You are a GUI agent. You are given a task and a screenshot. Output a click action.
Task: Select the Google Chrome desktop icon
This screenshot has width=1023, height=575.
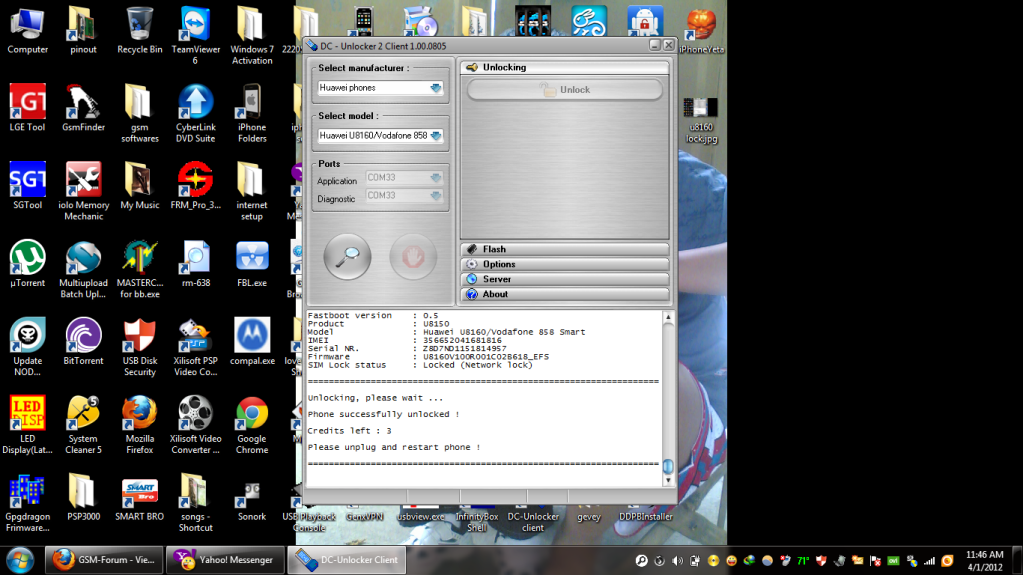click(x=252, y=424)
